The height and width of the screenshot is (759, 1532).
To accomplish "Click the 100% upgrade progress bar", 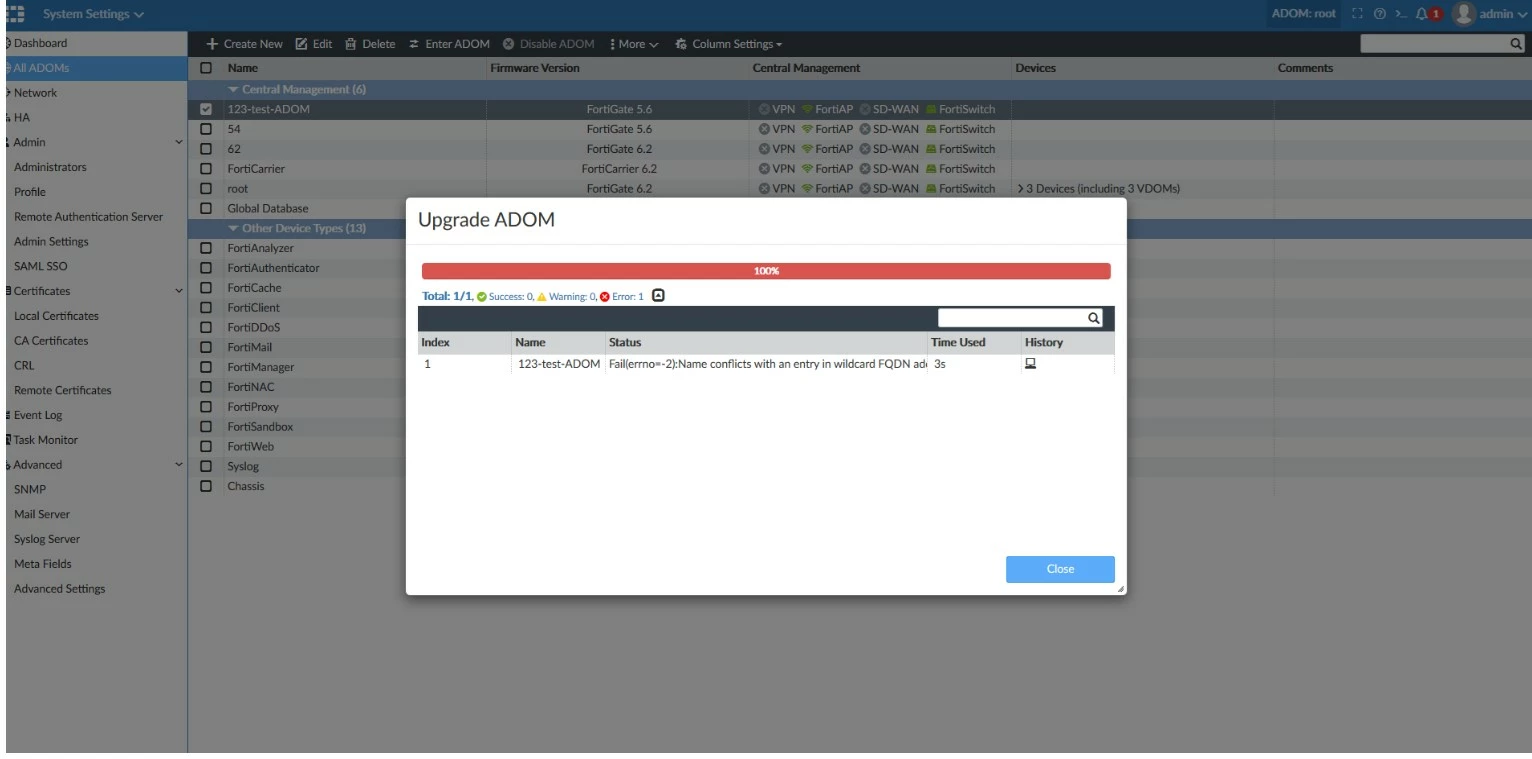I will (x=766, y=271).
